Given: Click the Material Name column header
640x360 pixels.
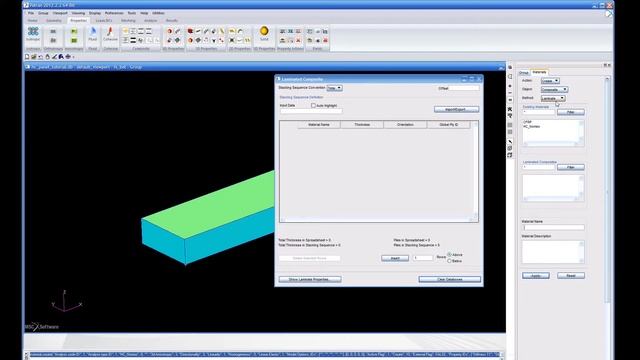Looking at the screenshot, I should (319, 124).
